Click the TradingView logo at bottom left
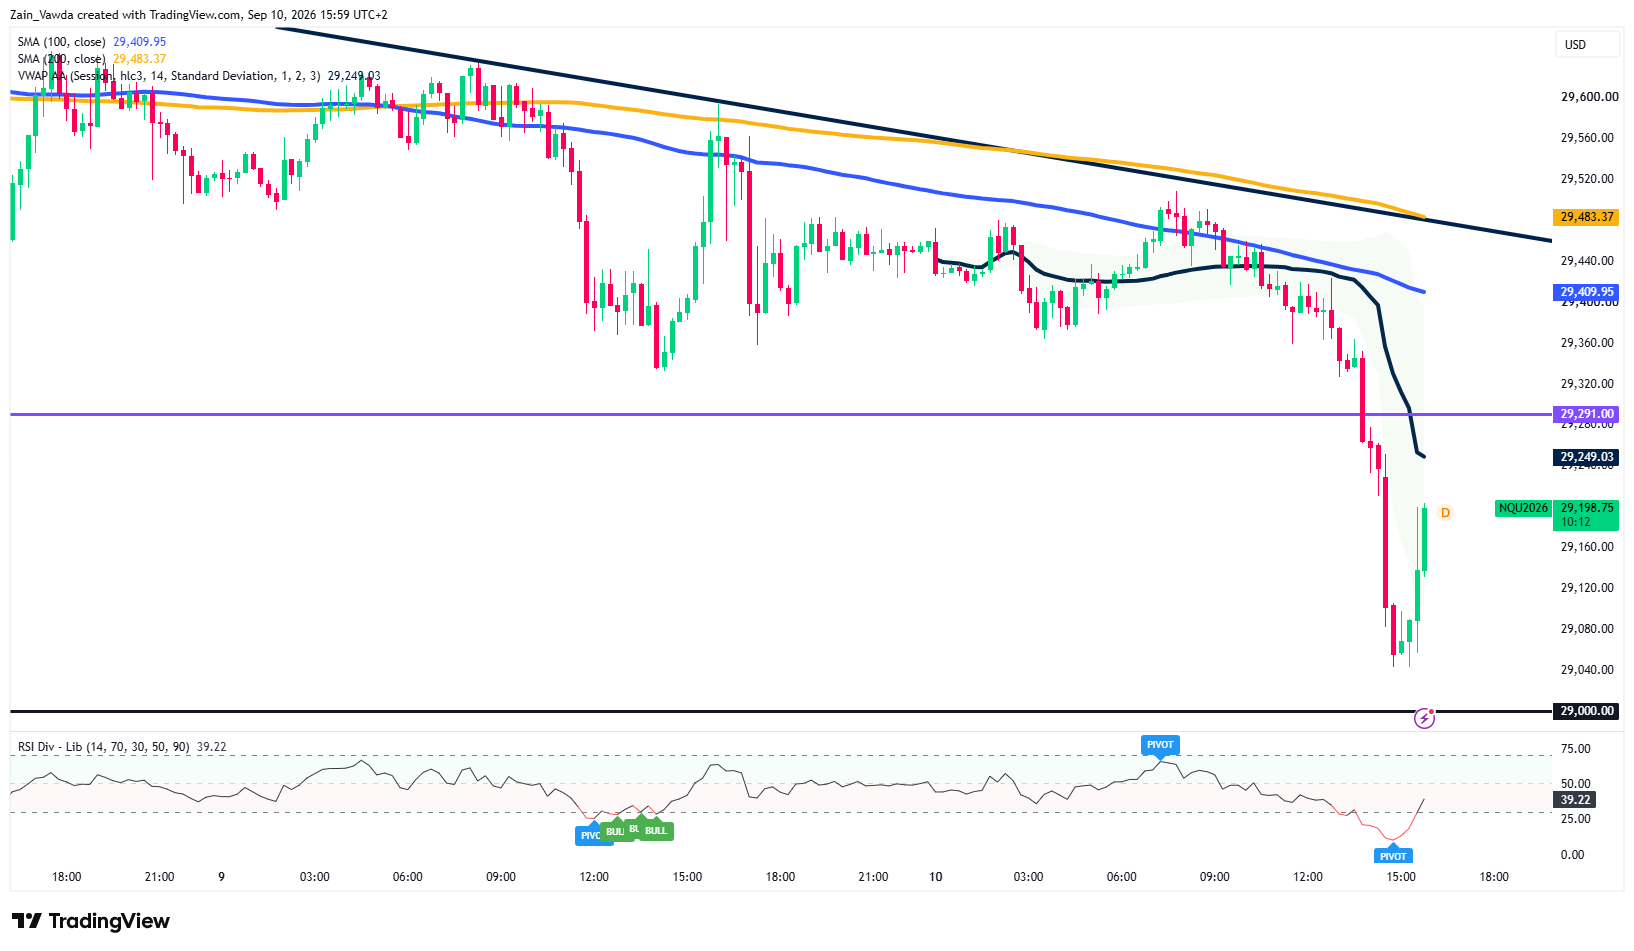The image size is (1634, 951). coord(91,921)
